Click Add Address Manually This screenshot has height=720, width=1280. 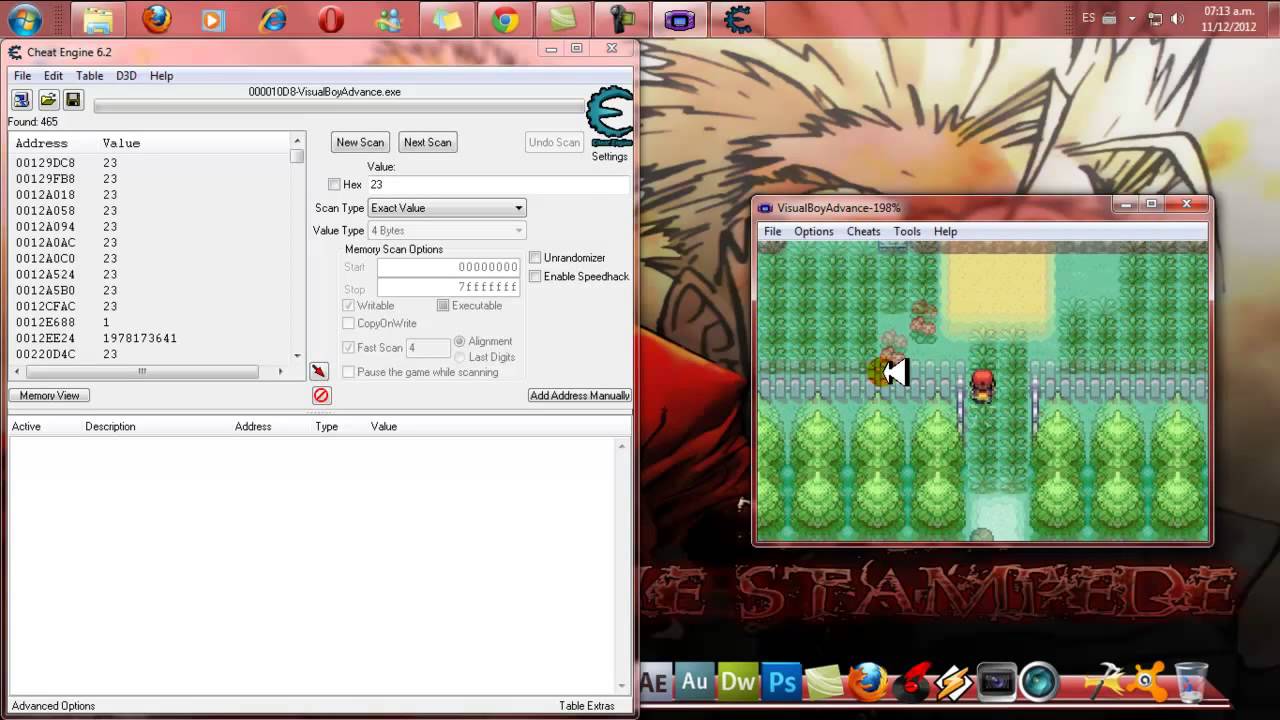point(580,396)
